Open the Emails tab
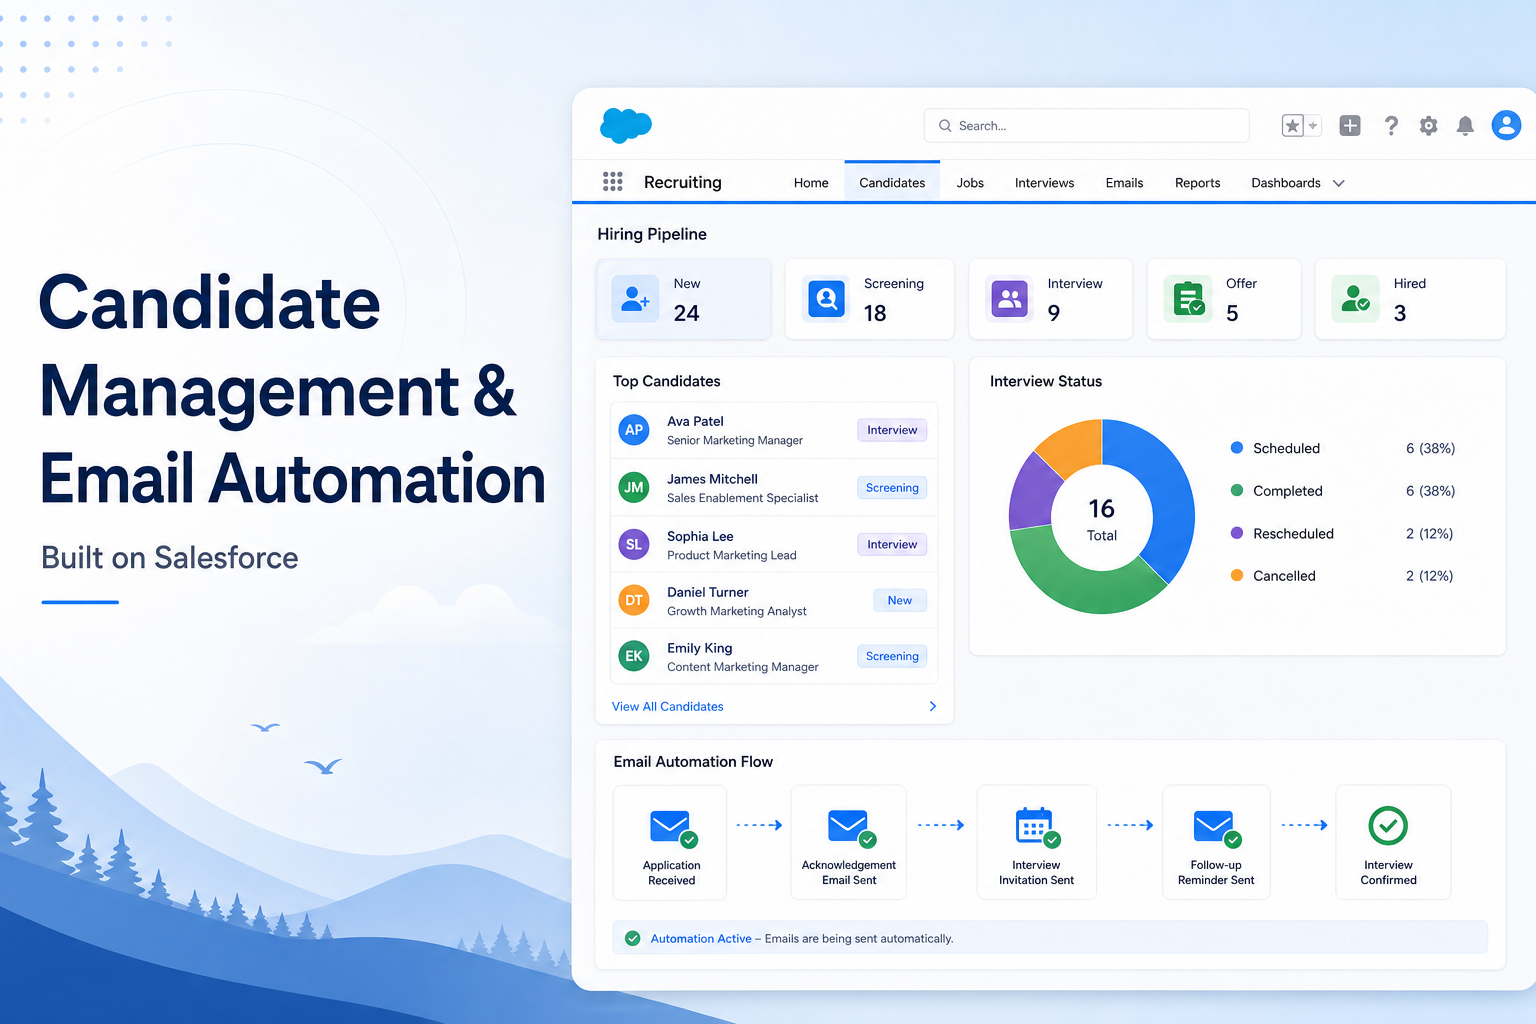The width and height of the screenshot is (1536, 1024). [1124, 183]
